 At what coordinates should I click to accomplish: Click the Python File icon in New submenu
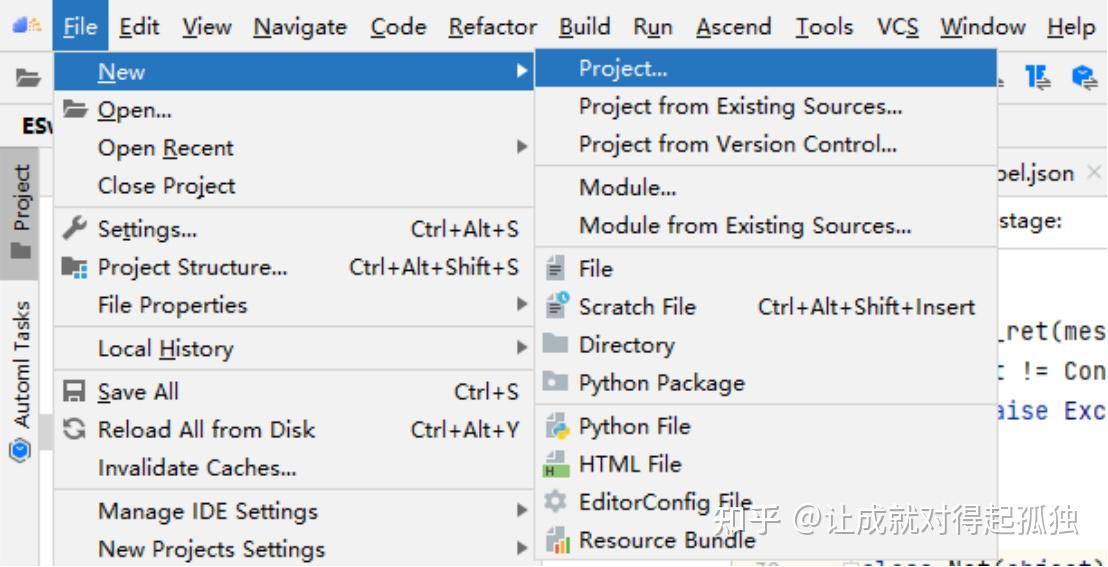pos(556,427)
